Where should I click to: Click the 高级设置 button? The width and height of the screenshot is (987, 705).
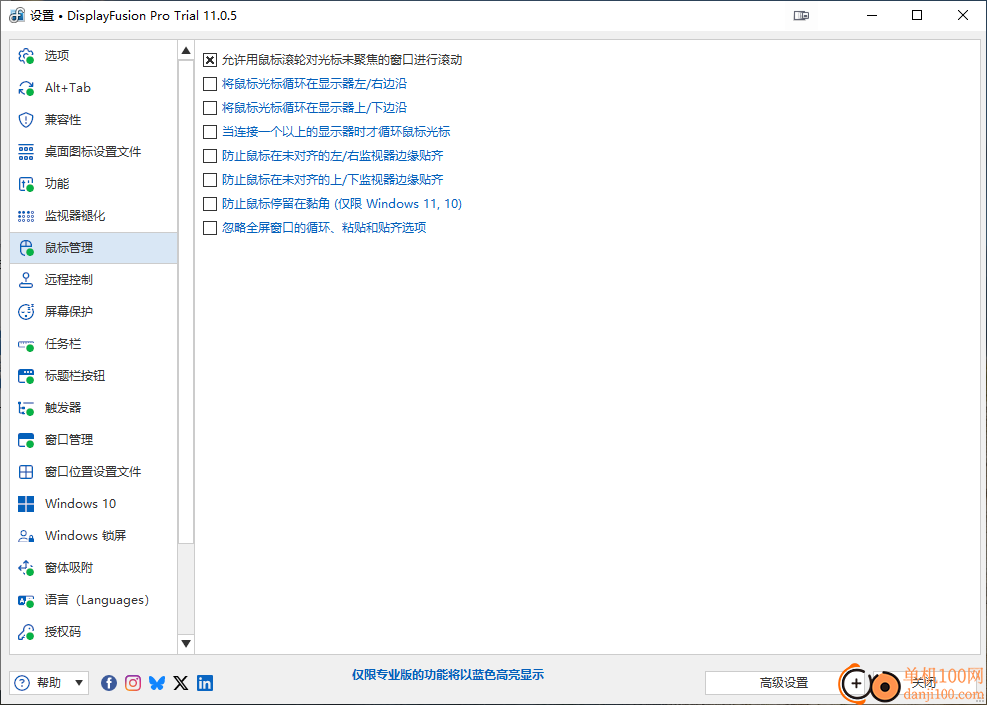coord(783,682)
